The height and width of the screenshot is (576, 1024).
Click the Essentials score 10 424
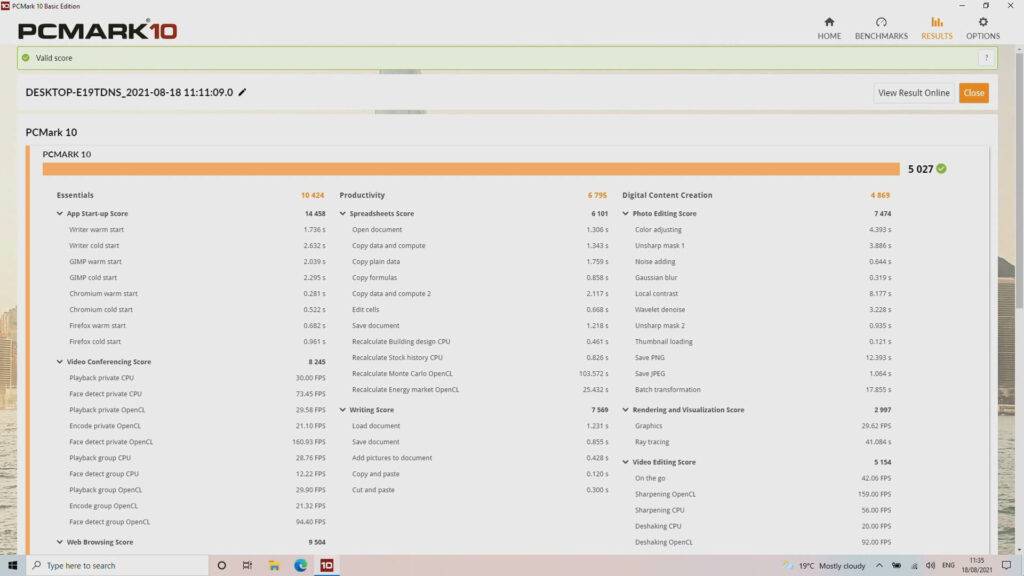pyautogui.click(x=312, y=195)
